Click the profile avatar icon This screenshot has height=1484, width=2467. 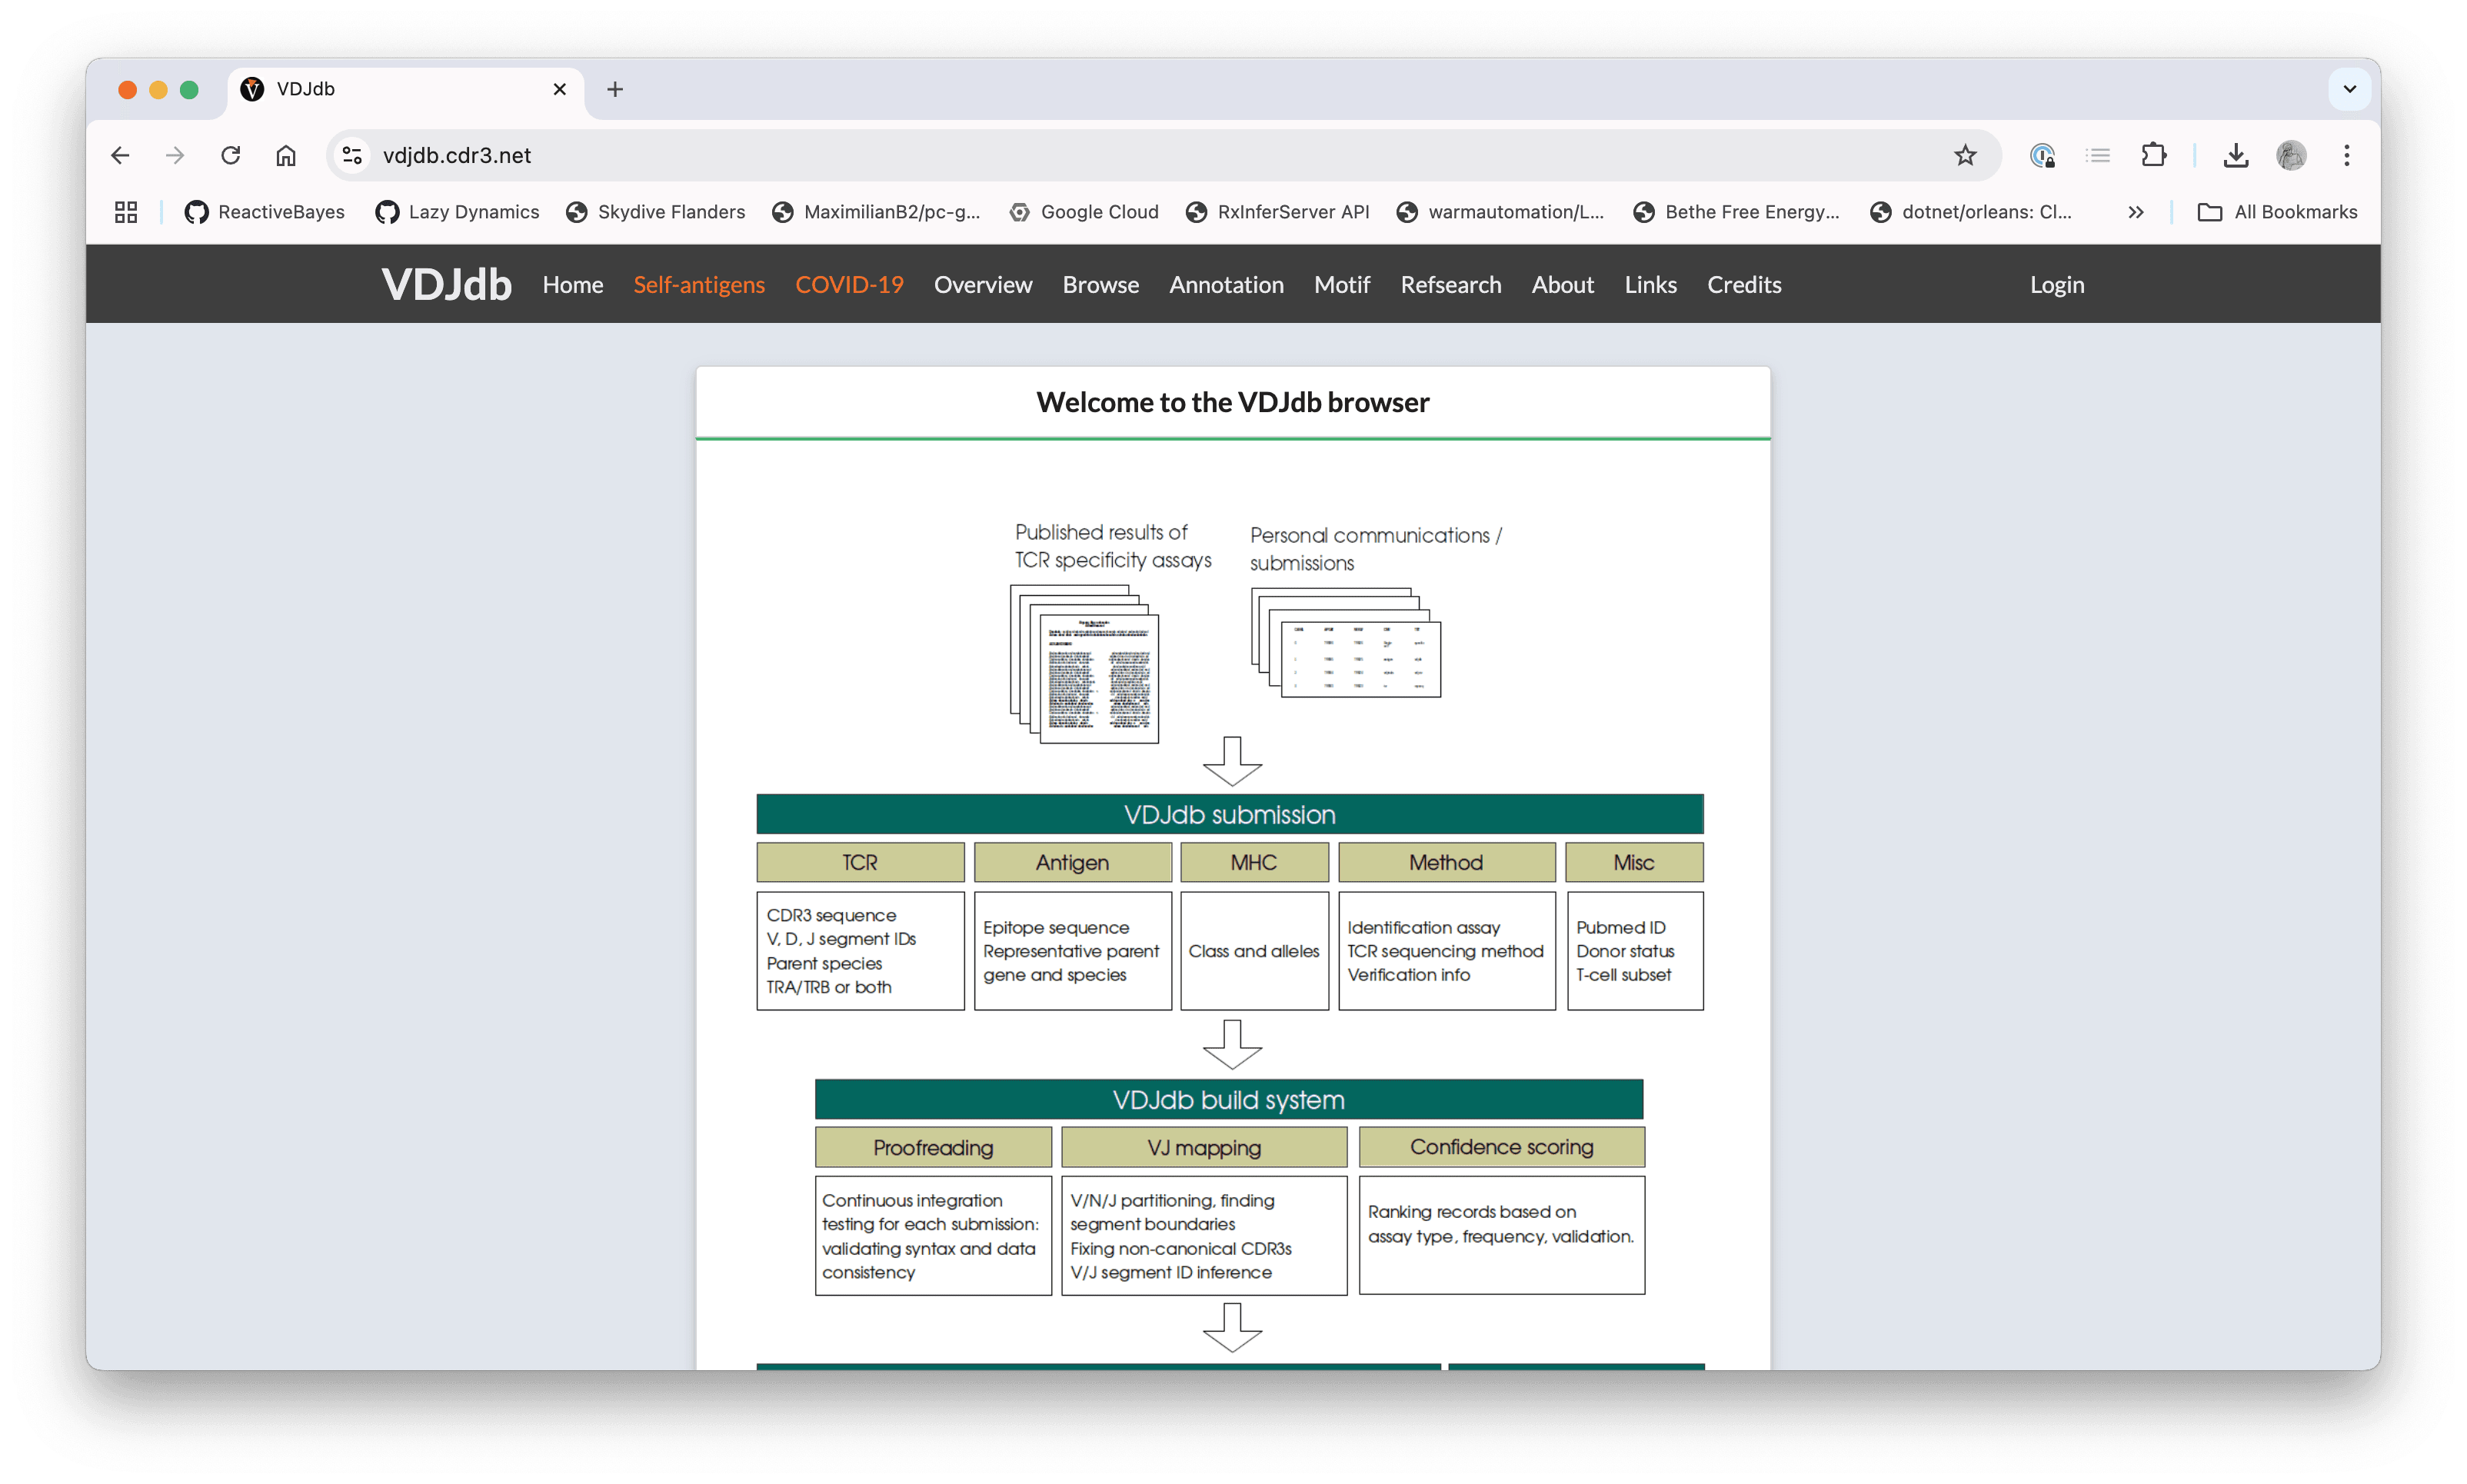[2291, 155]
